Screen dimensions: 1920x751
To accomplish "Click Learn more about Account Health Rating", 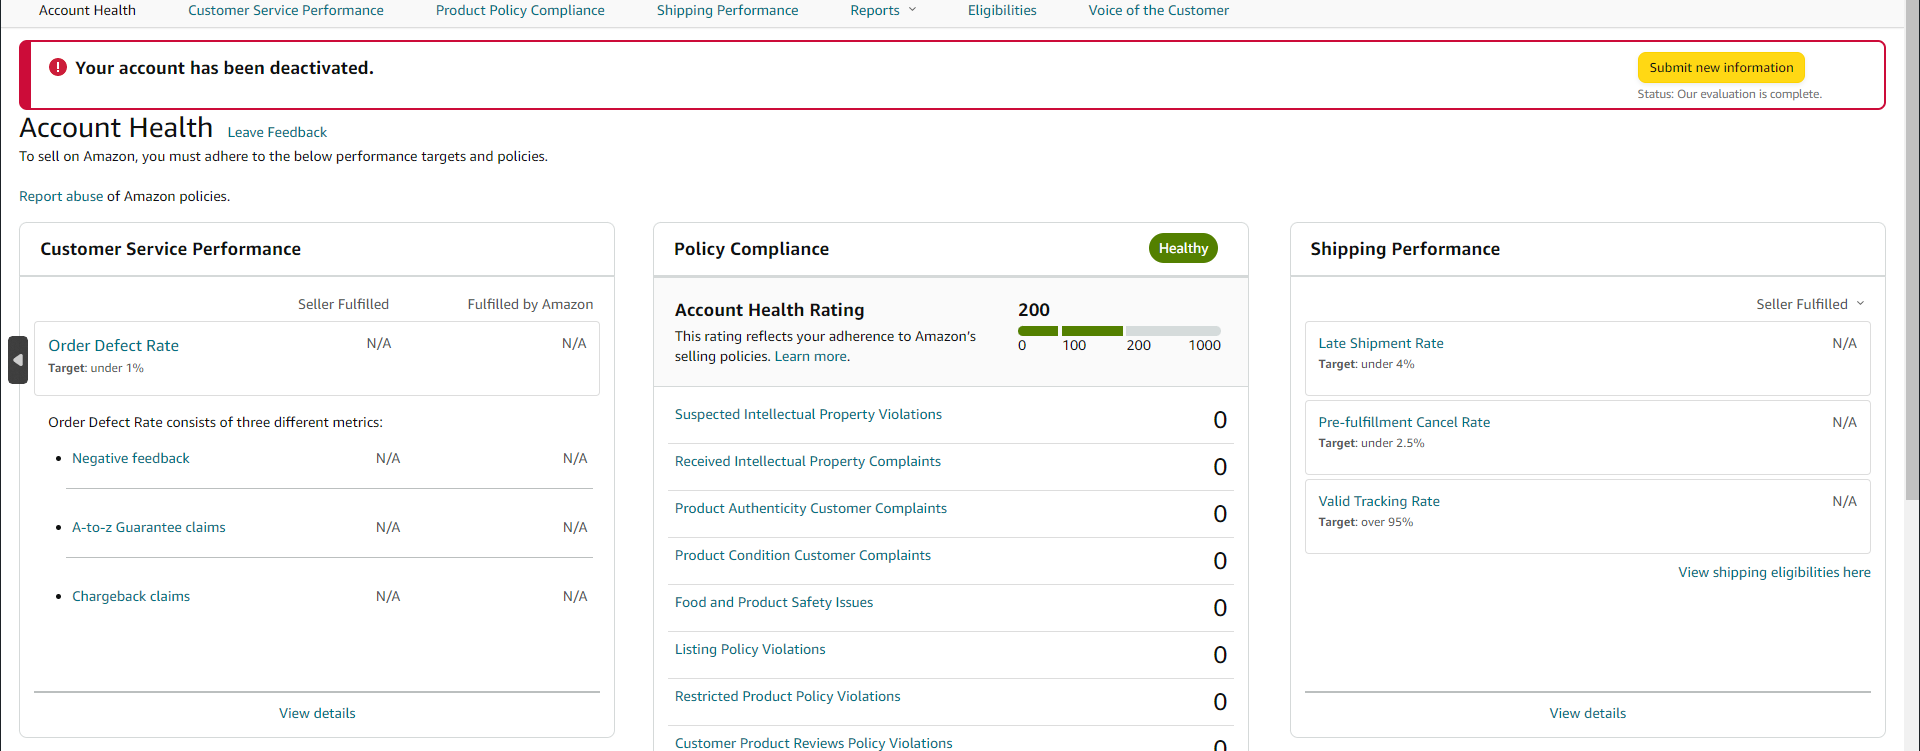I will [x=812, y=356].
